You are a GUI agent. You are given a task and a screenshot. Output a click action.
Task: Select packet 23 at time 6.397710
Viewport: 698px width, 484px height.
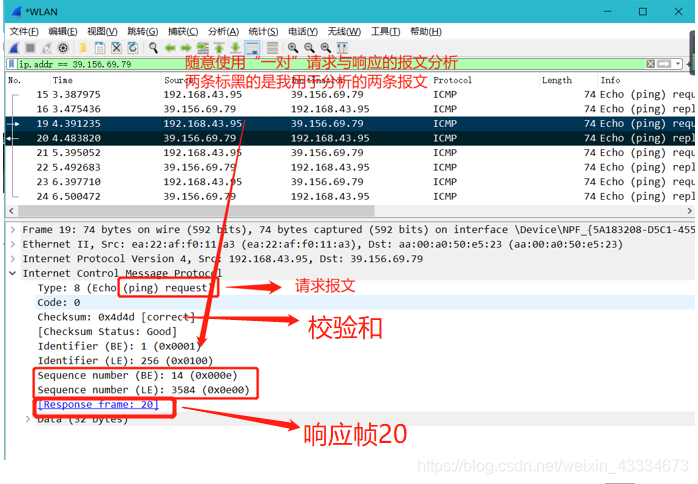[349, 182]
